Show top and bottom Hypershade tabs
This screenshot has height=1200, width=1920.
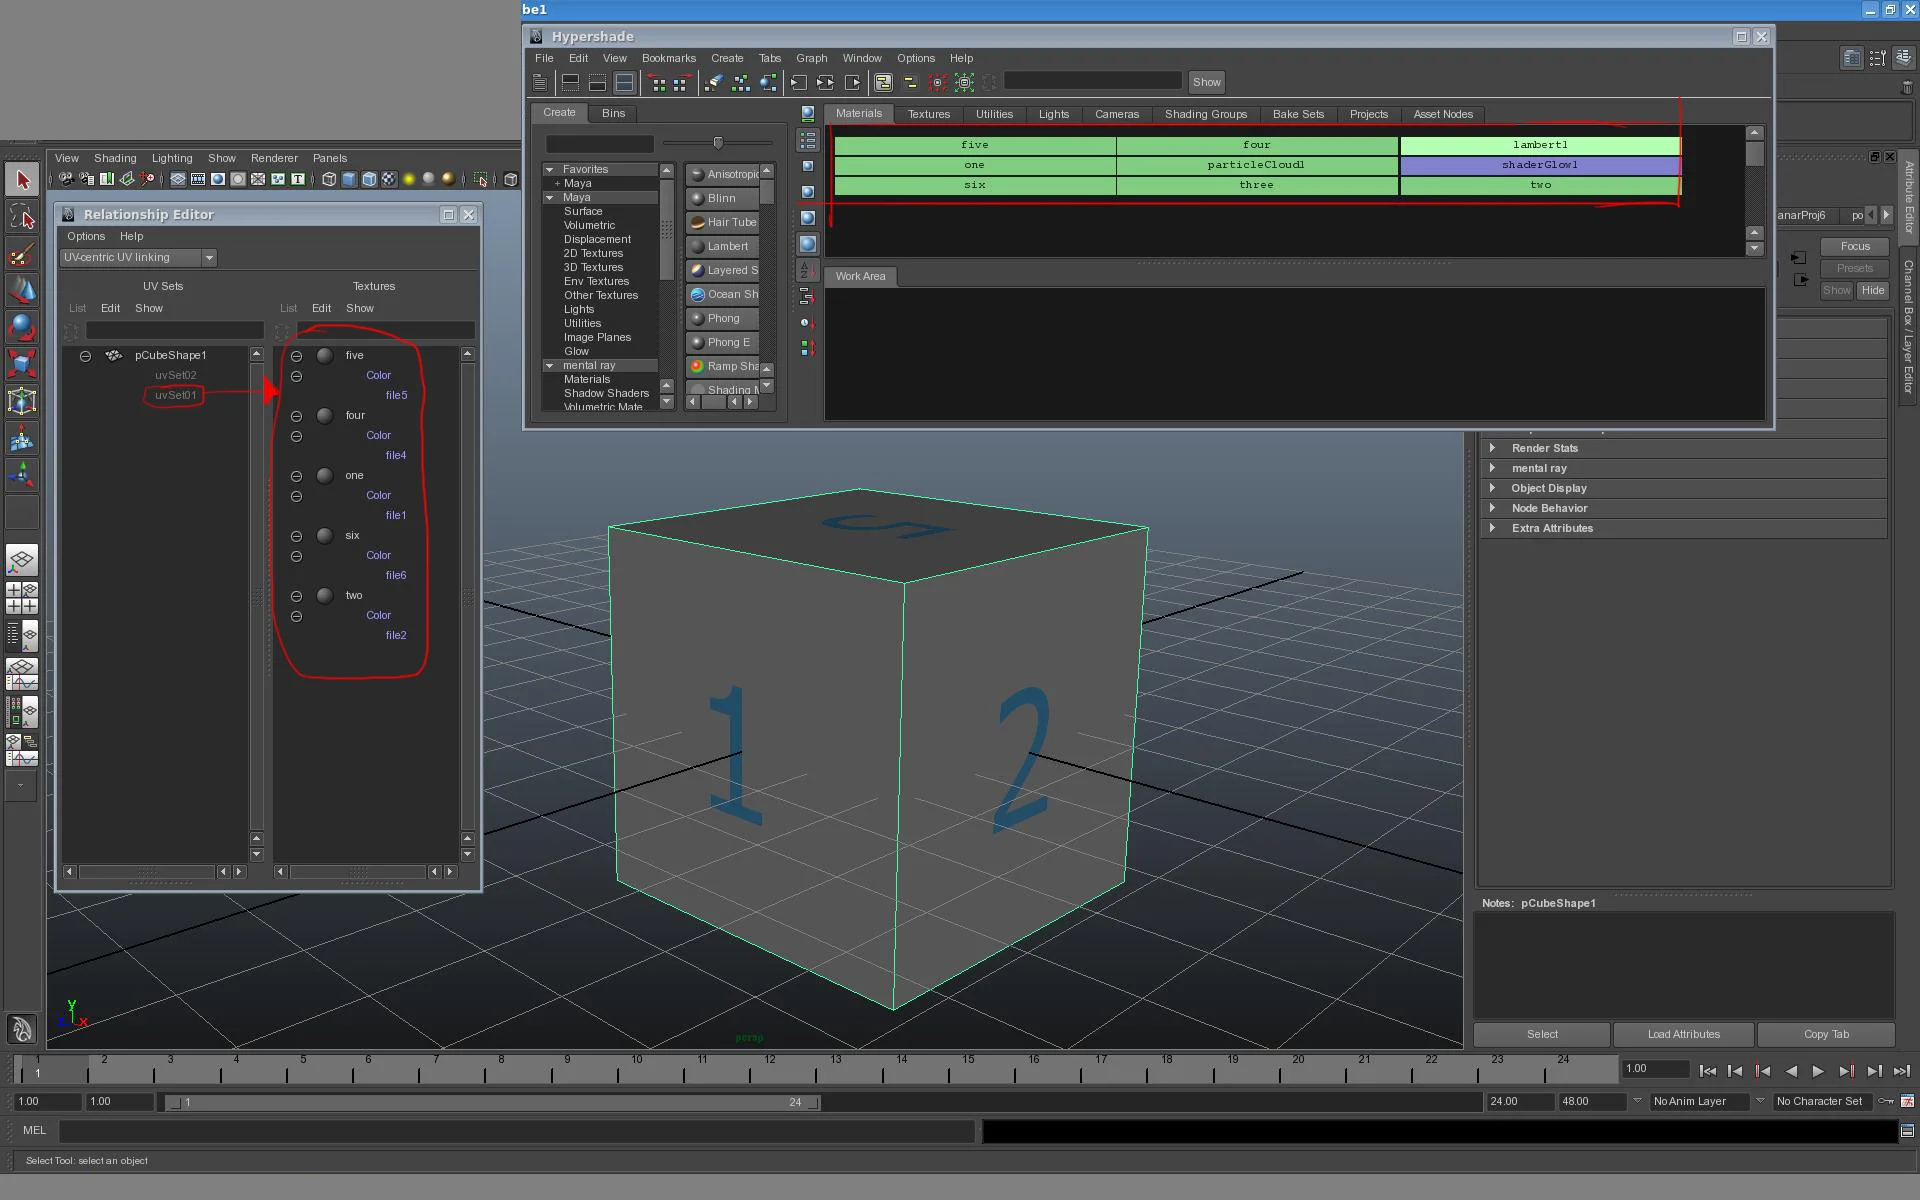click(624, 82)
